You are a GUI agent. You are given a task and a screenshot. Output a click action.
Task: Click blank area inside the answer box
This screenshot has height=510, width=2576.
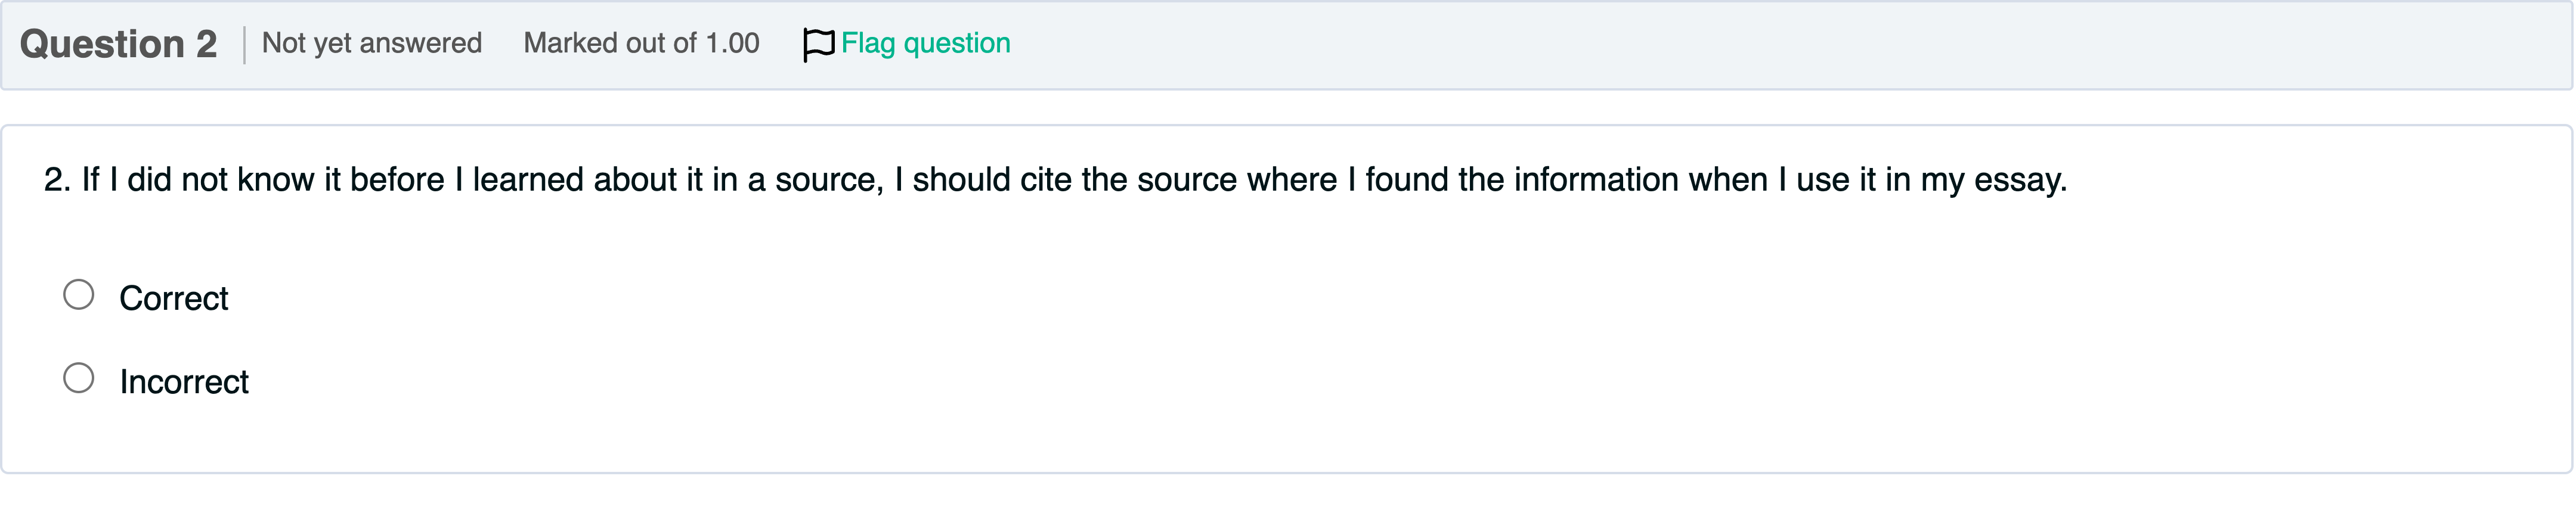pyautogui.click(x=1300, y=340)
